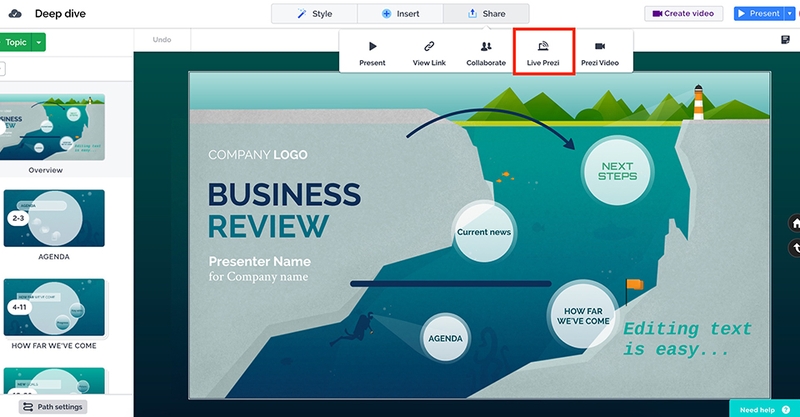Click the Create video button

[x=684, y=14]
